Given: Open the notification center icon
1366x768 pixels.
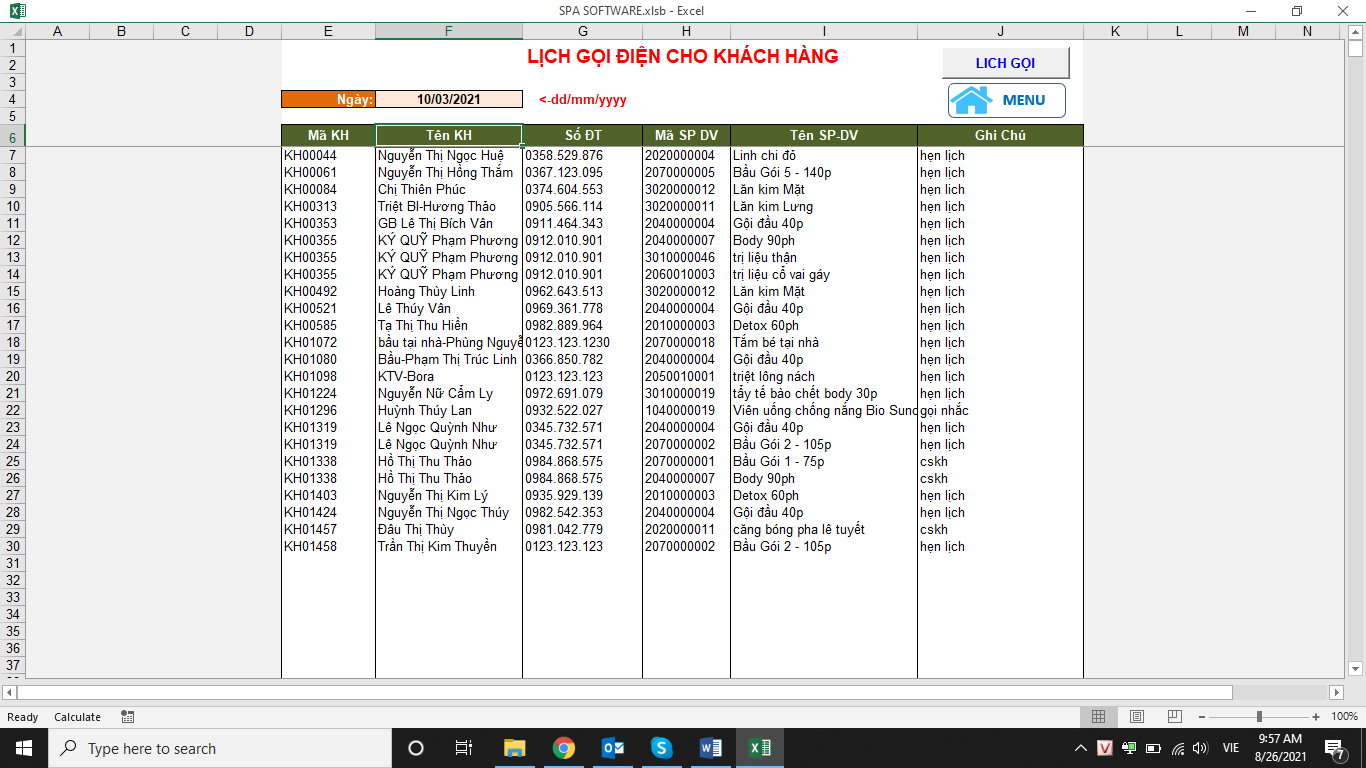Looking at the screenshot, I should pyautogui.click(x=1334, y=748).
